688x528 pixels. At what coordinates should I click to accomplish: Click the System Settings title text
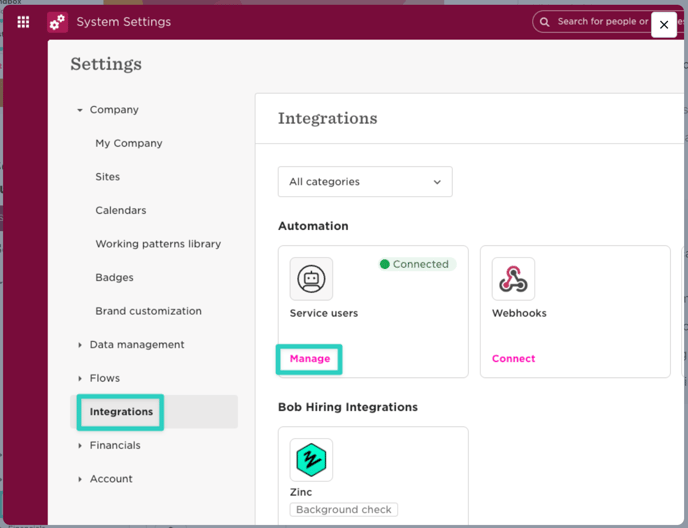pyautogui.click(x=124, y=22)
